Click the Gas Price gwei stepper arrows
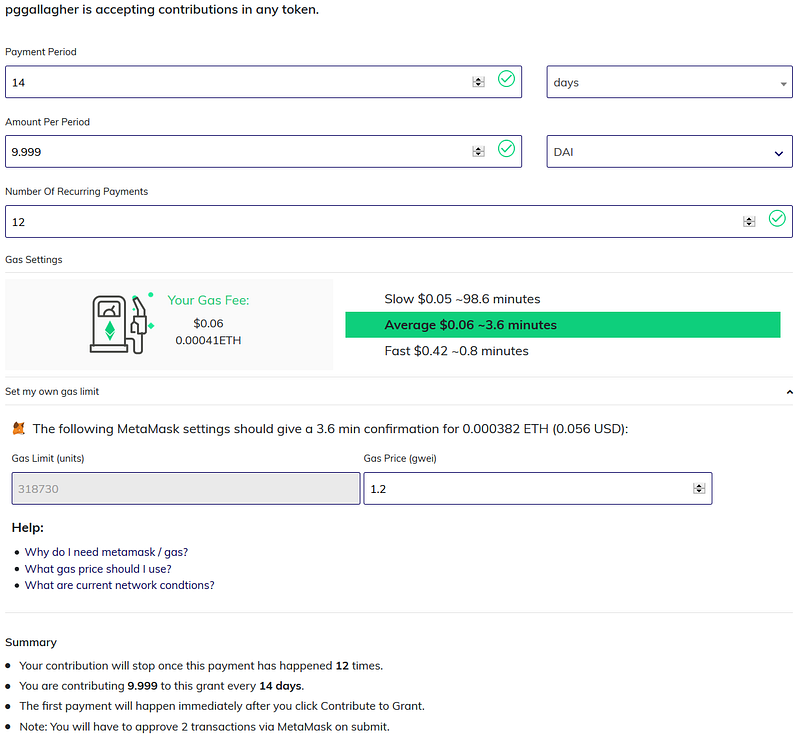The image size is (800, 741). (699, 489)
